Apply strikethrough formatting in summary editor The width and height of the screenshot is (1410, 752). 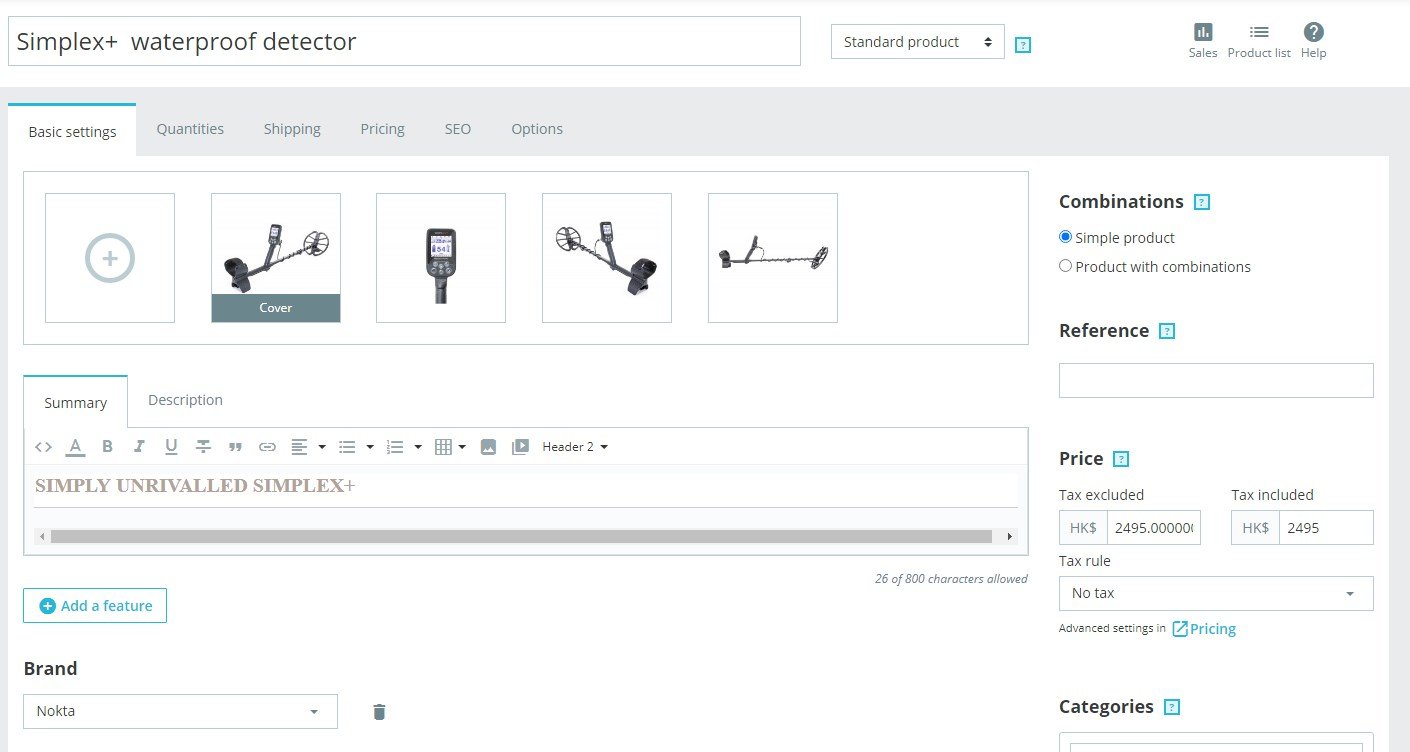tap(203, 447)
